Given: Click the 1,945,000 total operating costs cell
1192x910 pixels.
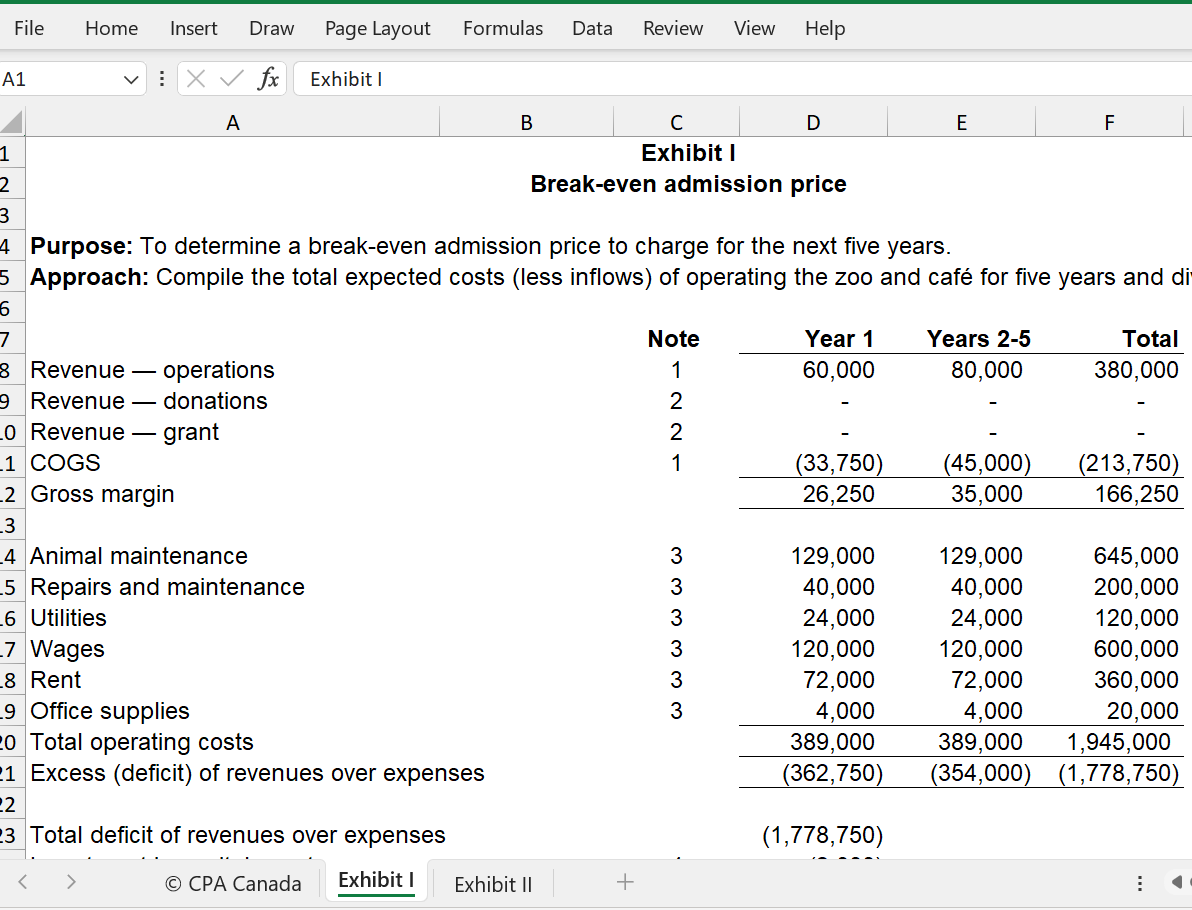Looking at the screenshot, I should (x=1118, y=742).
